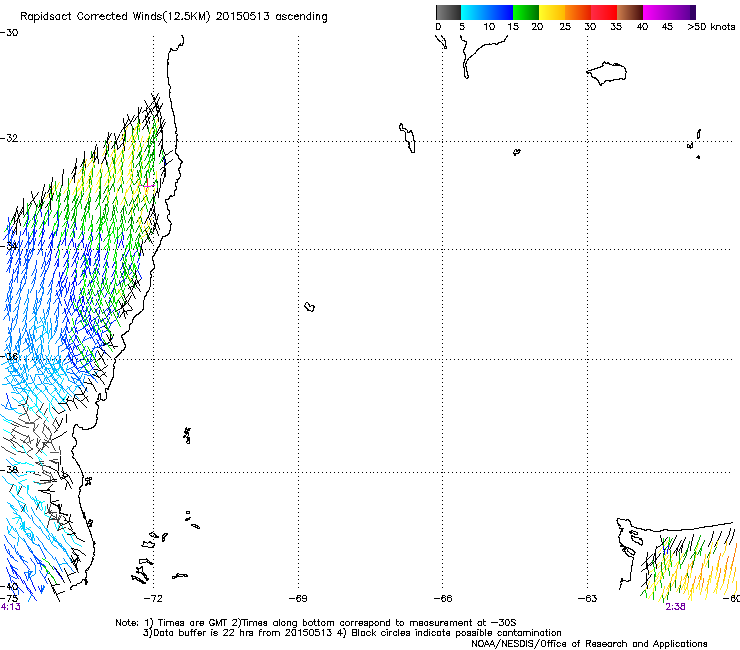Click the purple "4:13" swath time label

pyautogui.click(x=10, y=607)
